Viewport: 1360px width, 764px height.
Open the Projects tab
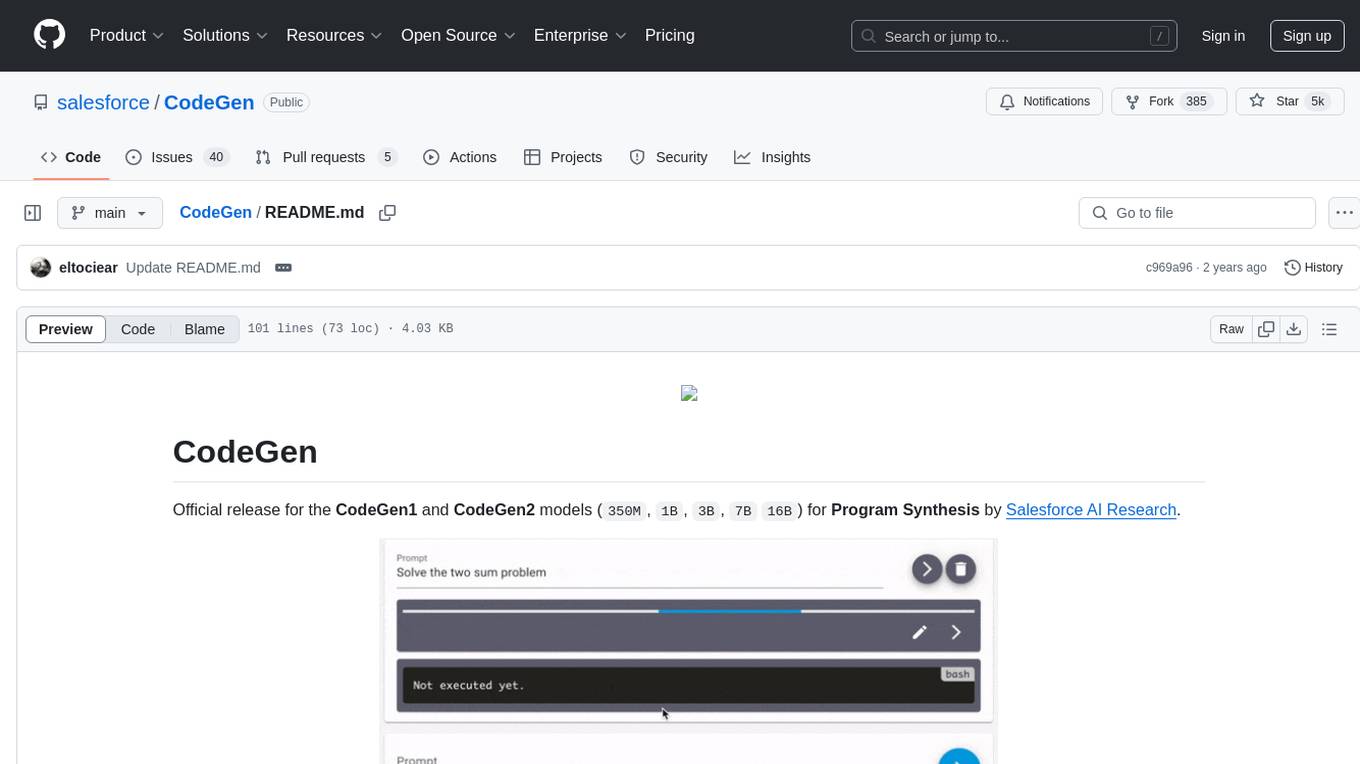pyautogui.click(x=563, y=157)
